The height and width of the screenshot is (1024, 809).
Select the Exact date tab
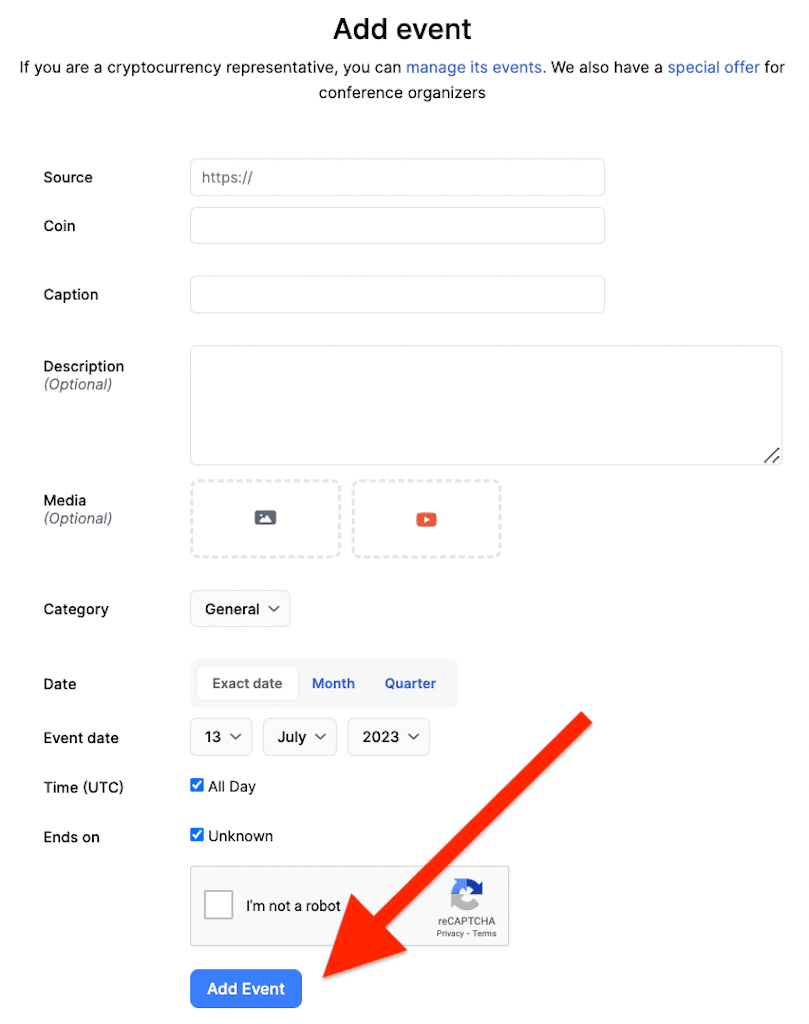[x=247, y=683]
